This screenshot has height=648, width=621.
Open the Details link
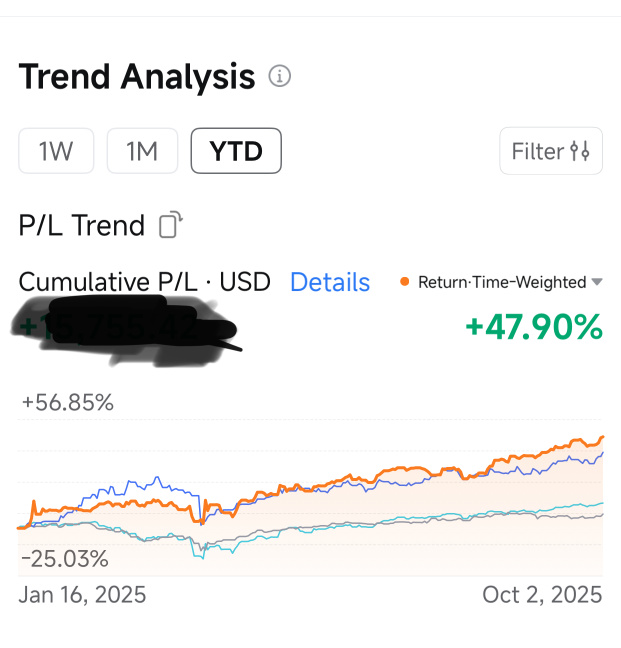tap(330, 283)
